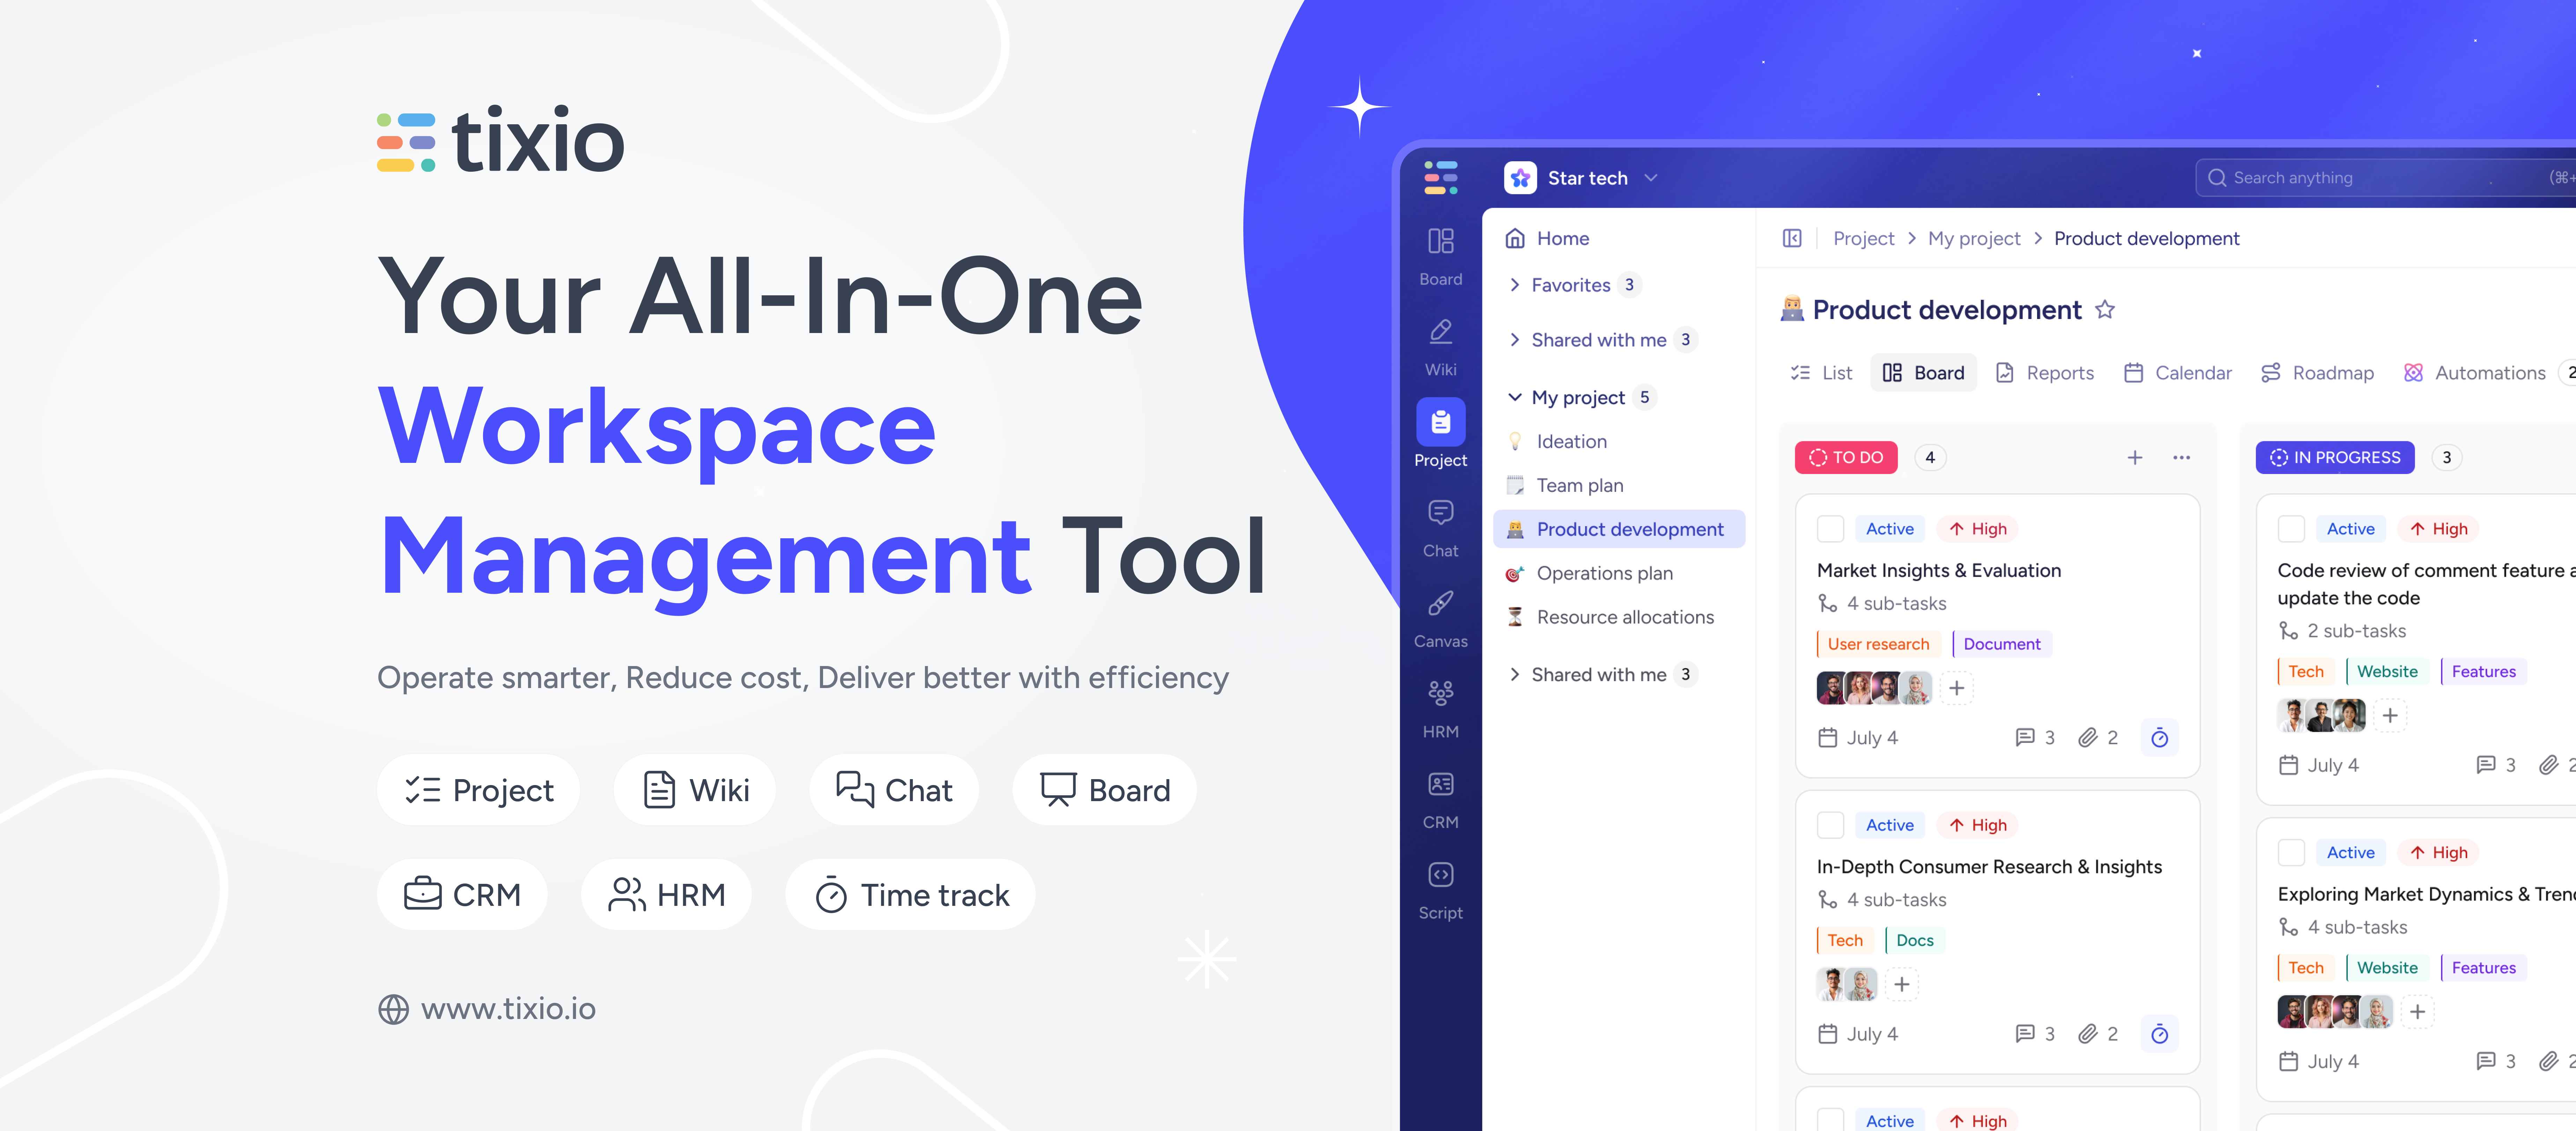The width and height of the screenshot is (2576, 1131).
Task: Collapse the My project tree
Action: coord(1514,397)
